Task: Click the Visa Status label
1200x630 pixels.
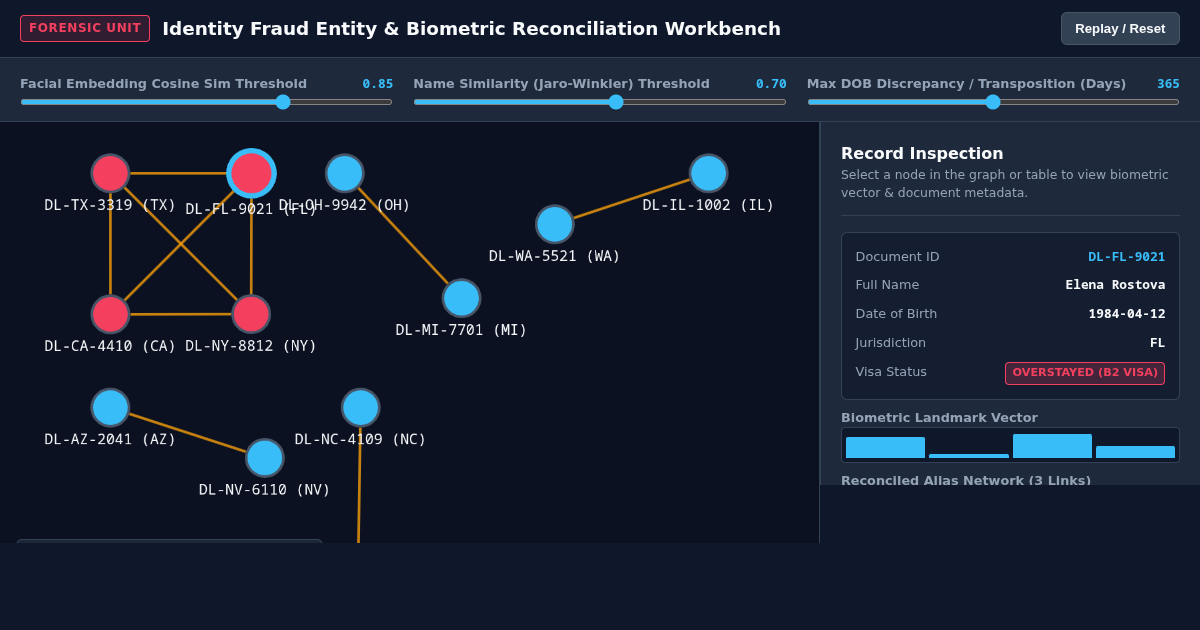Action: click(891, 372)
